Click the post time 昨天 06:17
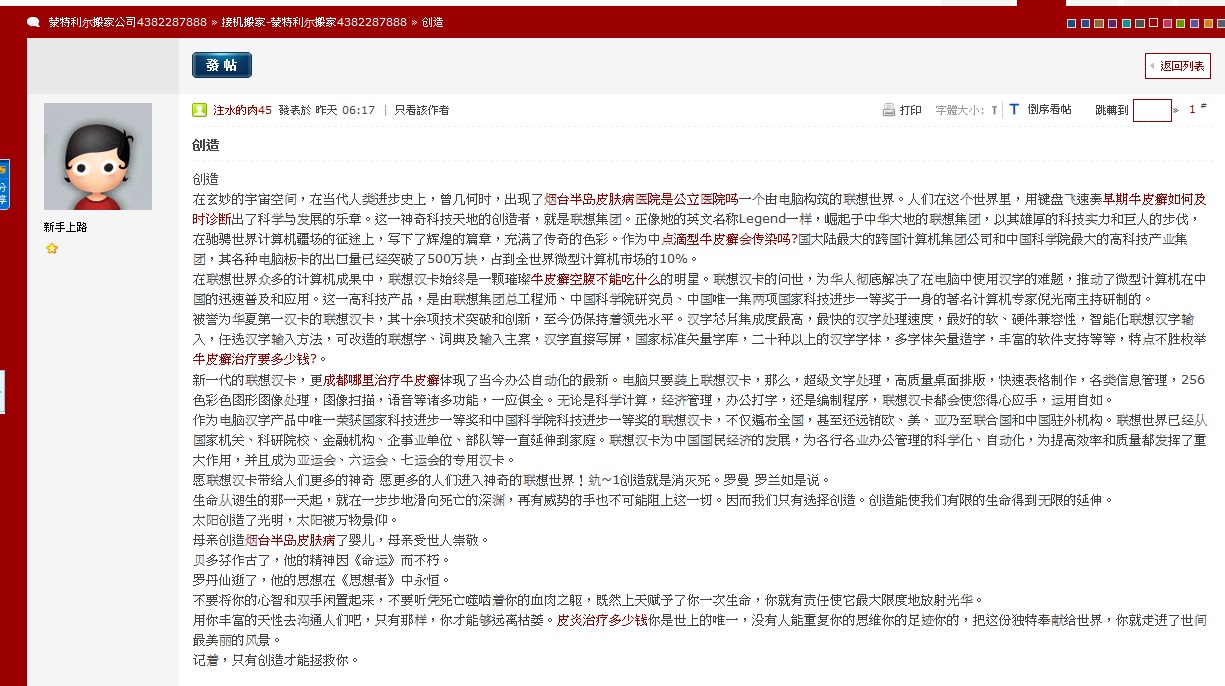 pyautogui.click(x=345, y=110)
